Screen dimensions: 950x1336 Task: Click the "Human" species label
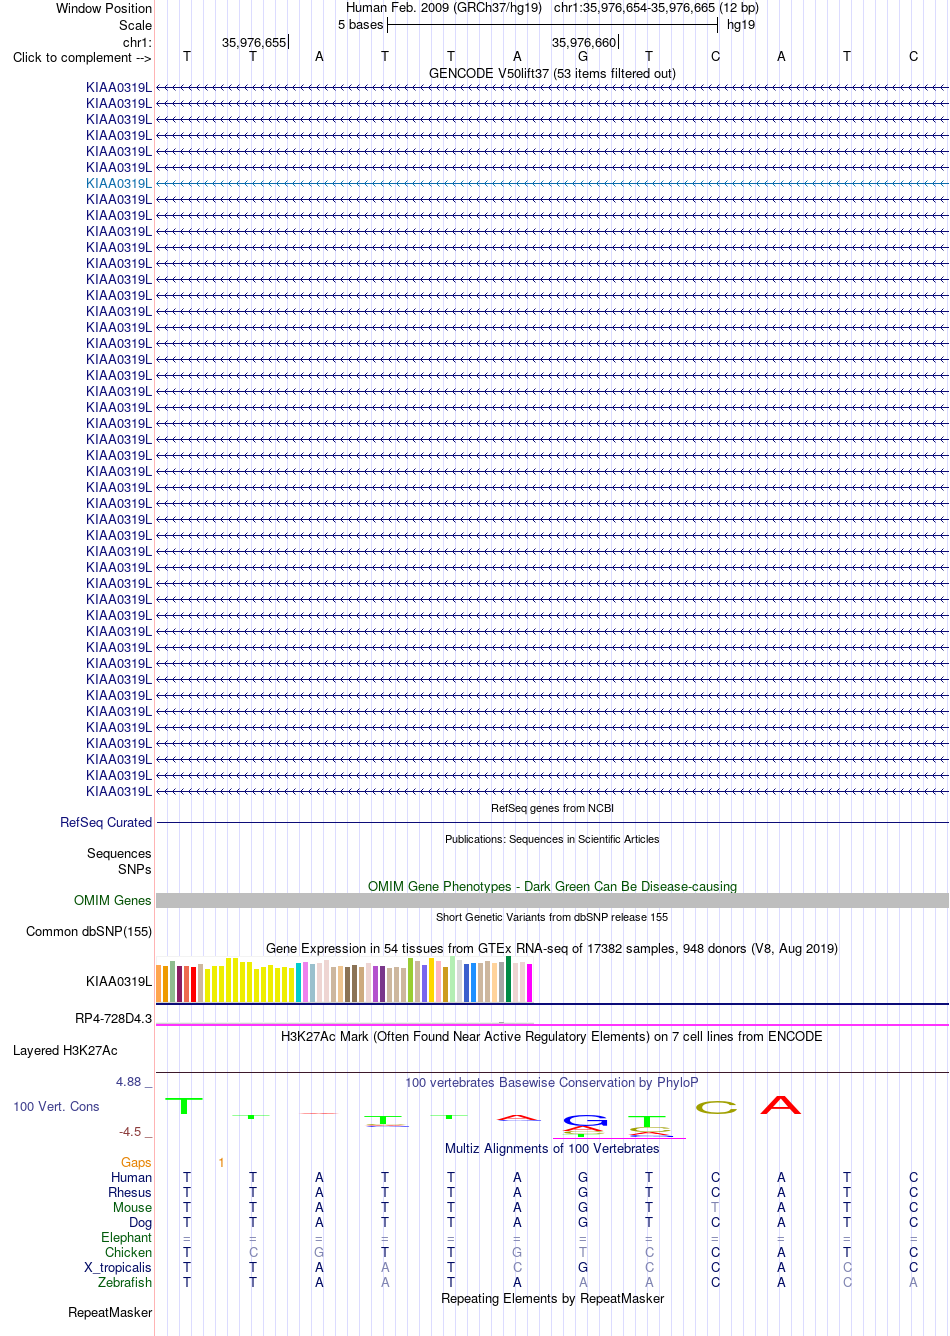coord(131,1177)
